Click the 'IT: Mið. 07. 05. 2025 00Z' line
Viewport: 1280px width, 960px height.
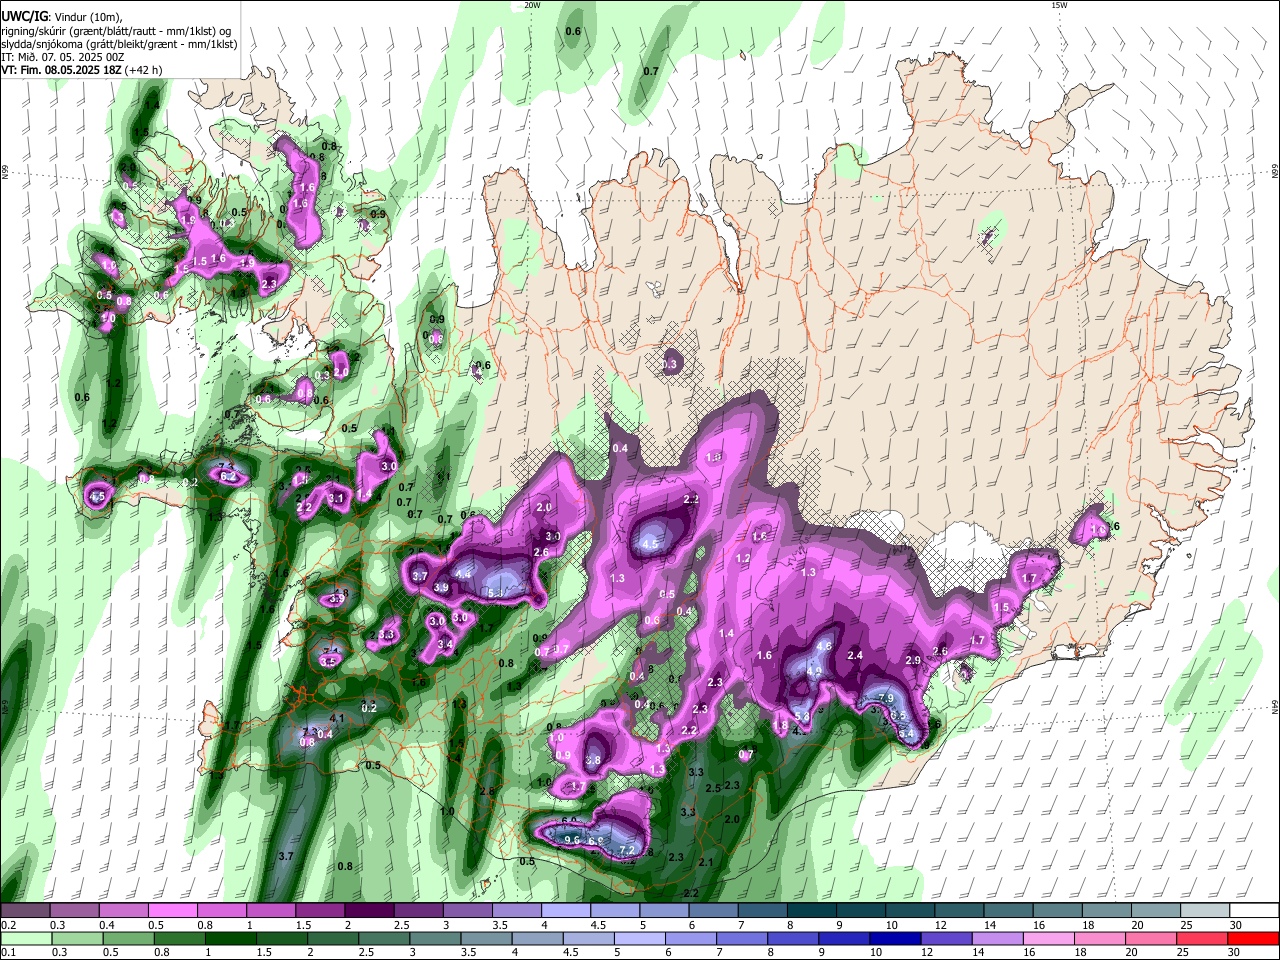point(62,57)
